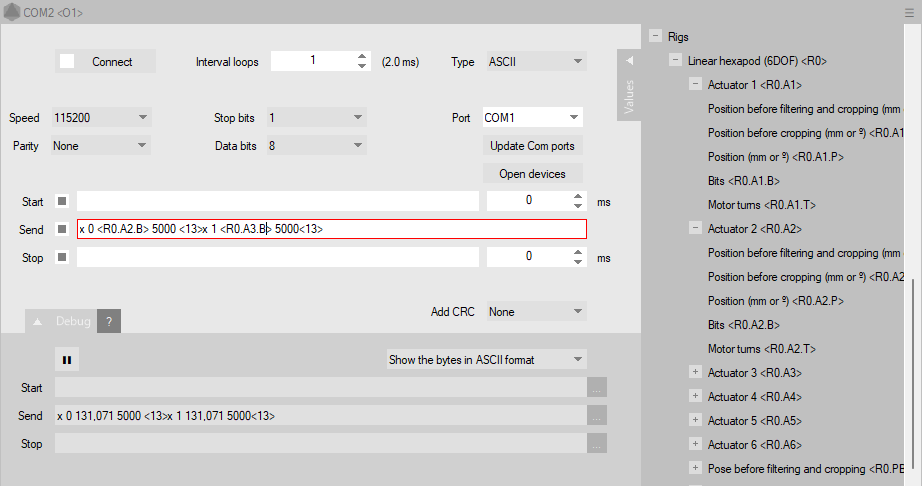The height and width of the screenshot is (486, 922).
Task: Click the Update Com ports button
Action: [532, 145]
